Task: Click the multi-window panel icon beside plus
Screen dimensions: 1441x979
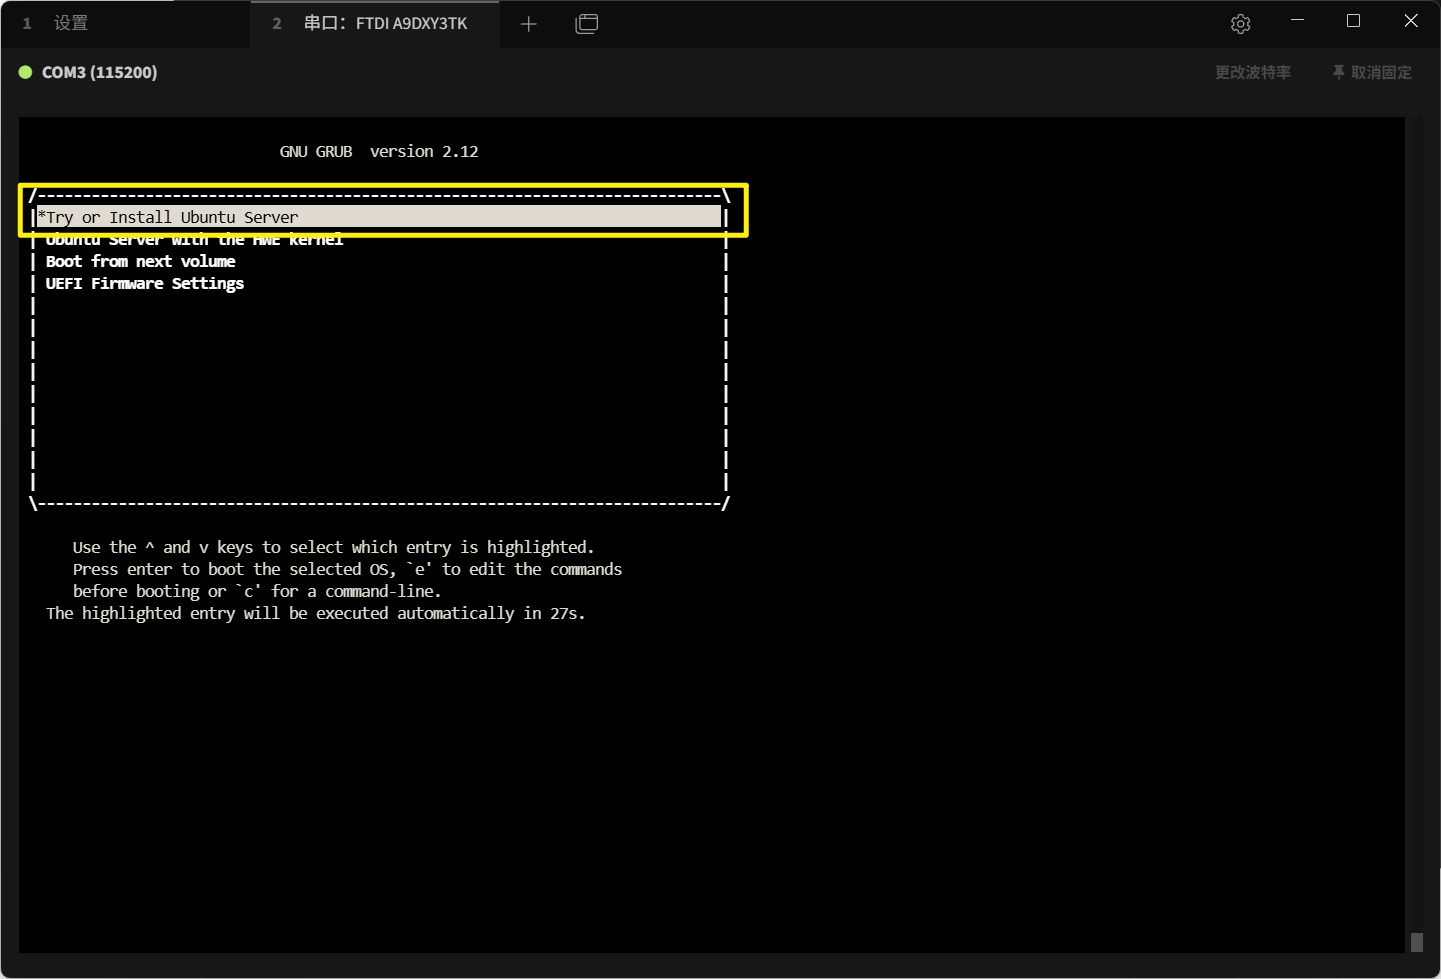Action: (x=587, y=24)
